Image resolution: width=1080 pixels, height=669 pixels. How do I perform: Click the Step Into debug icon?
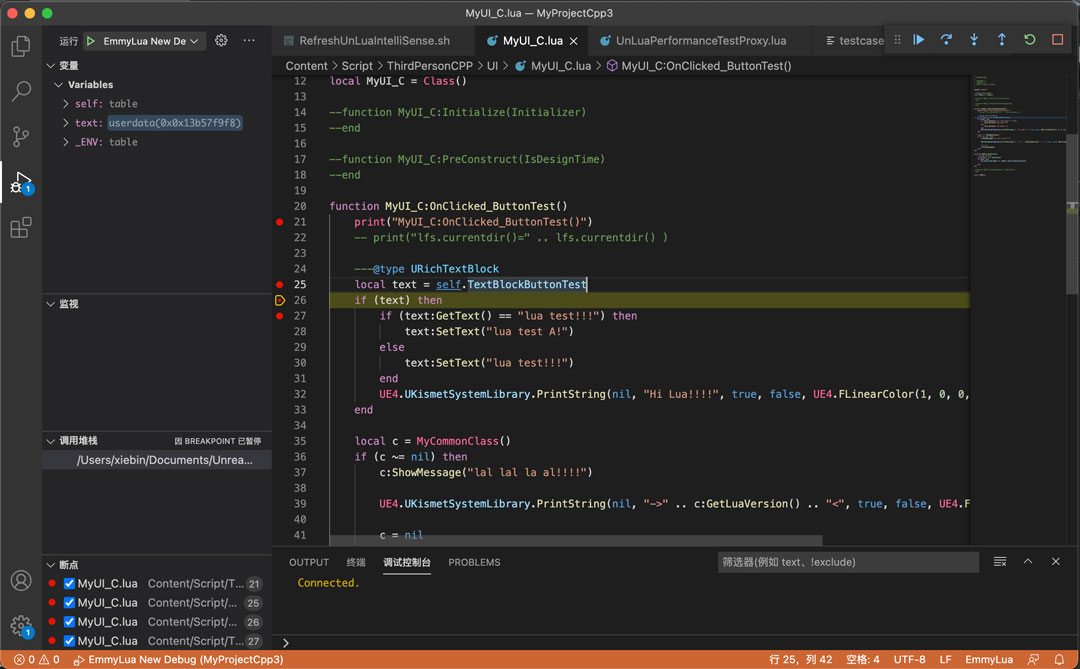pos(973,39)
